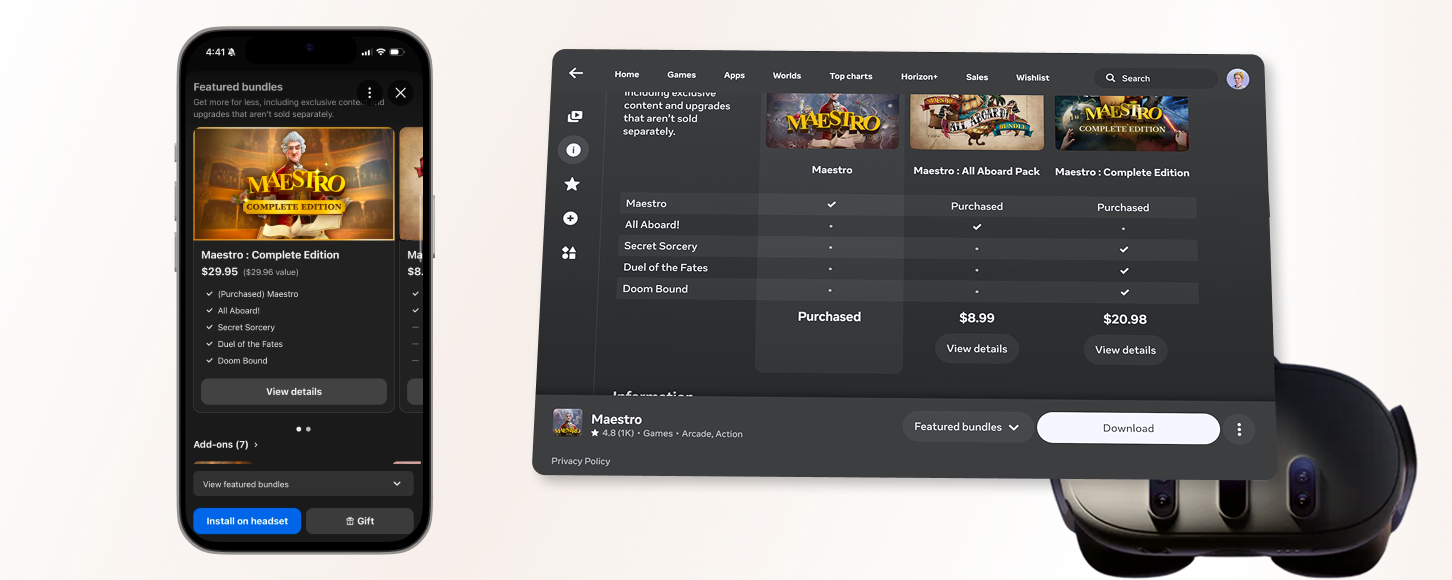Select the 'Featured bundles' phone heading
The width and height of the screenshot is (1452, 580).
(x=238, y=87)
